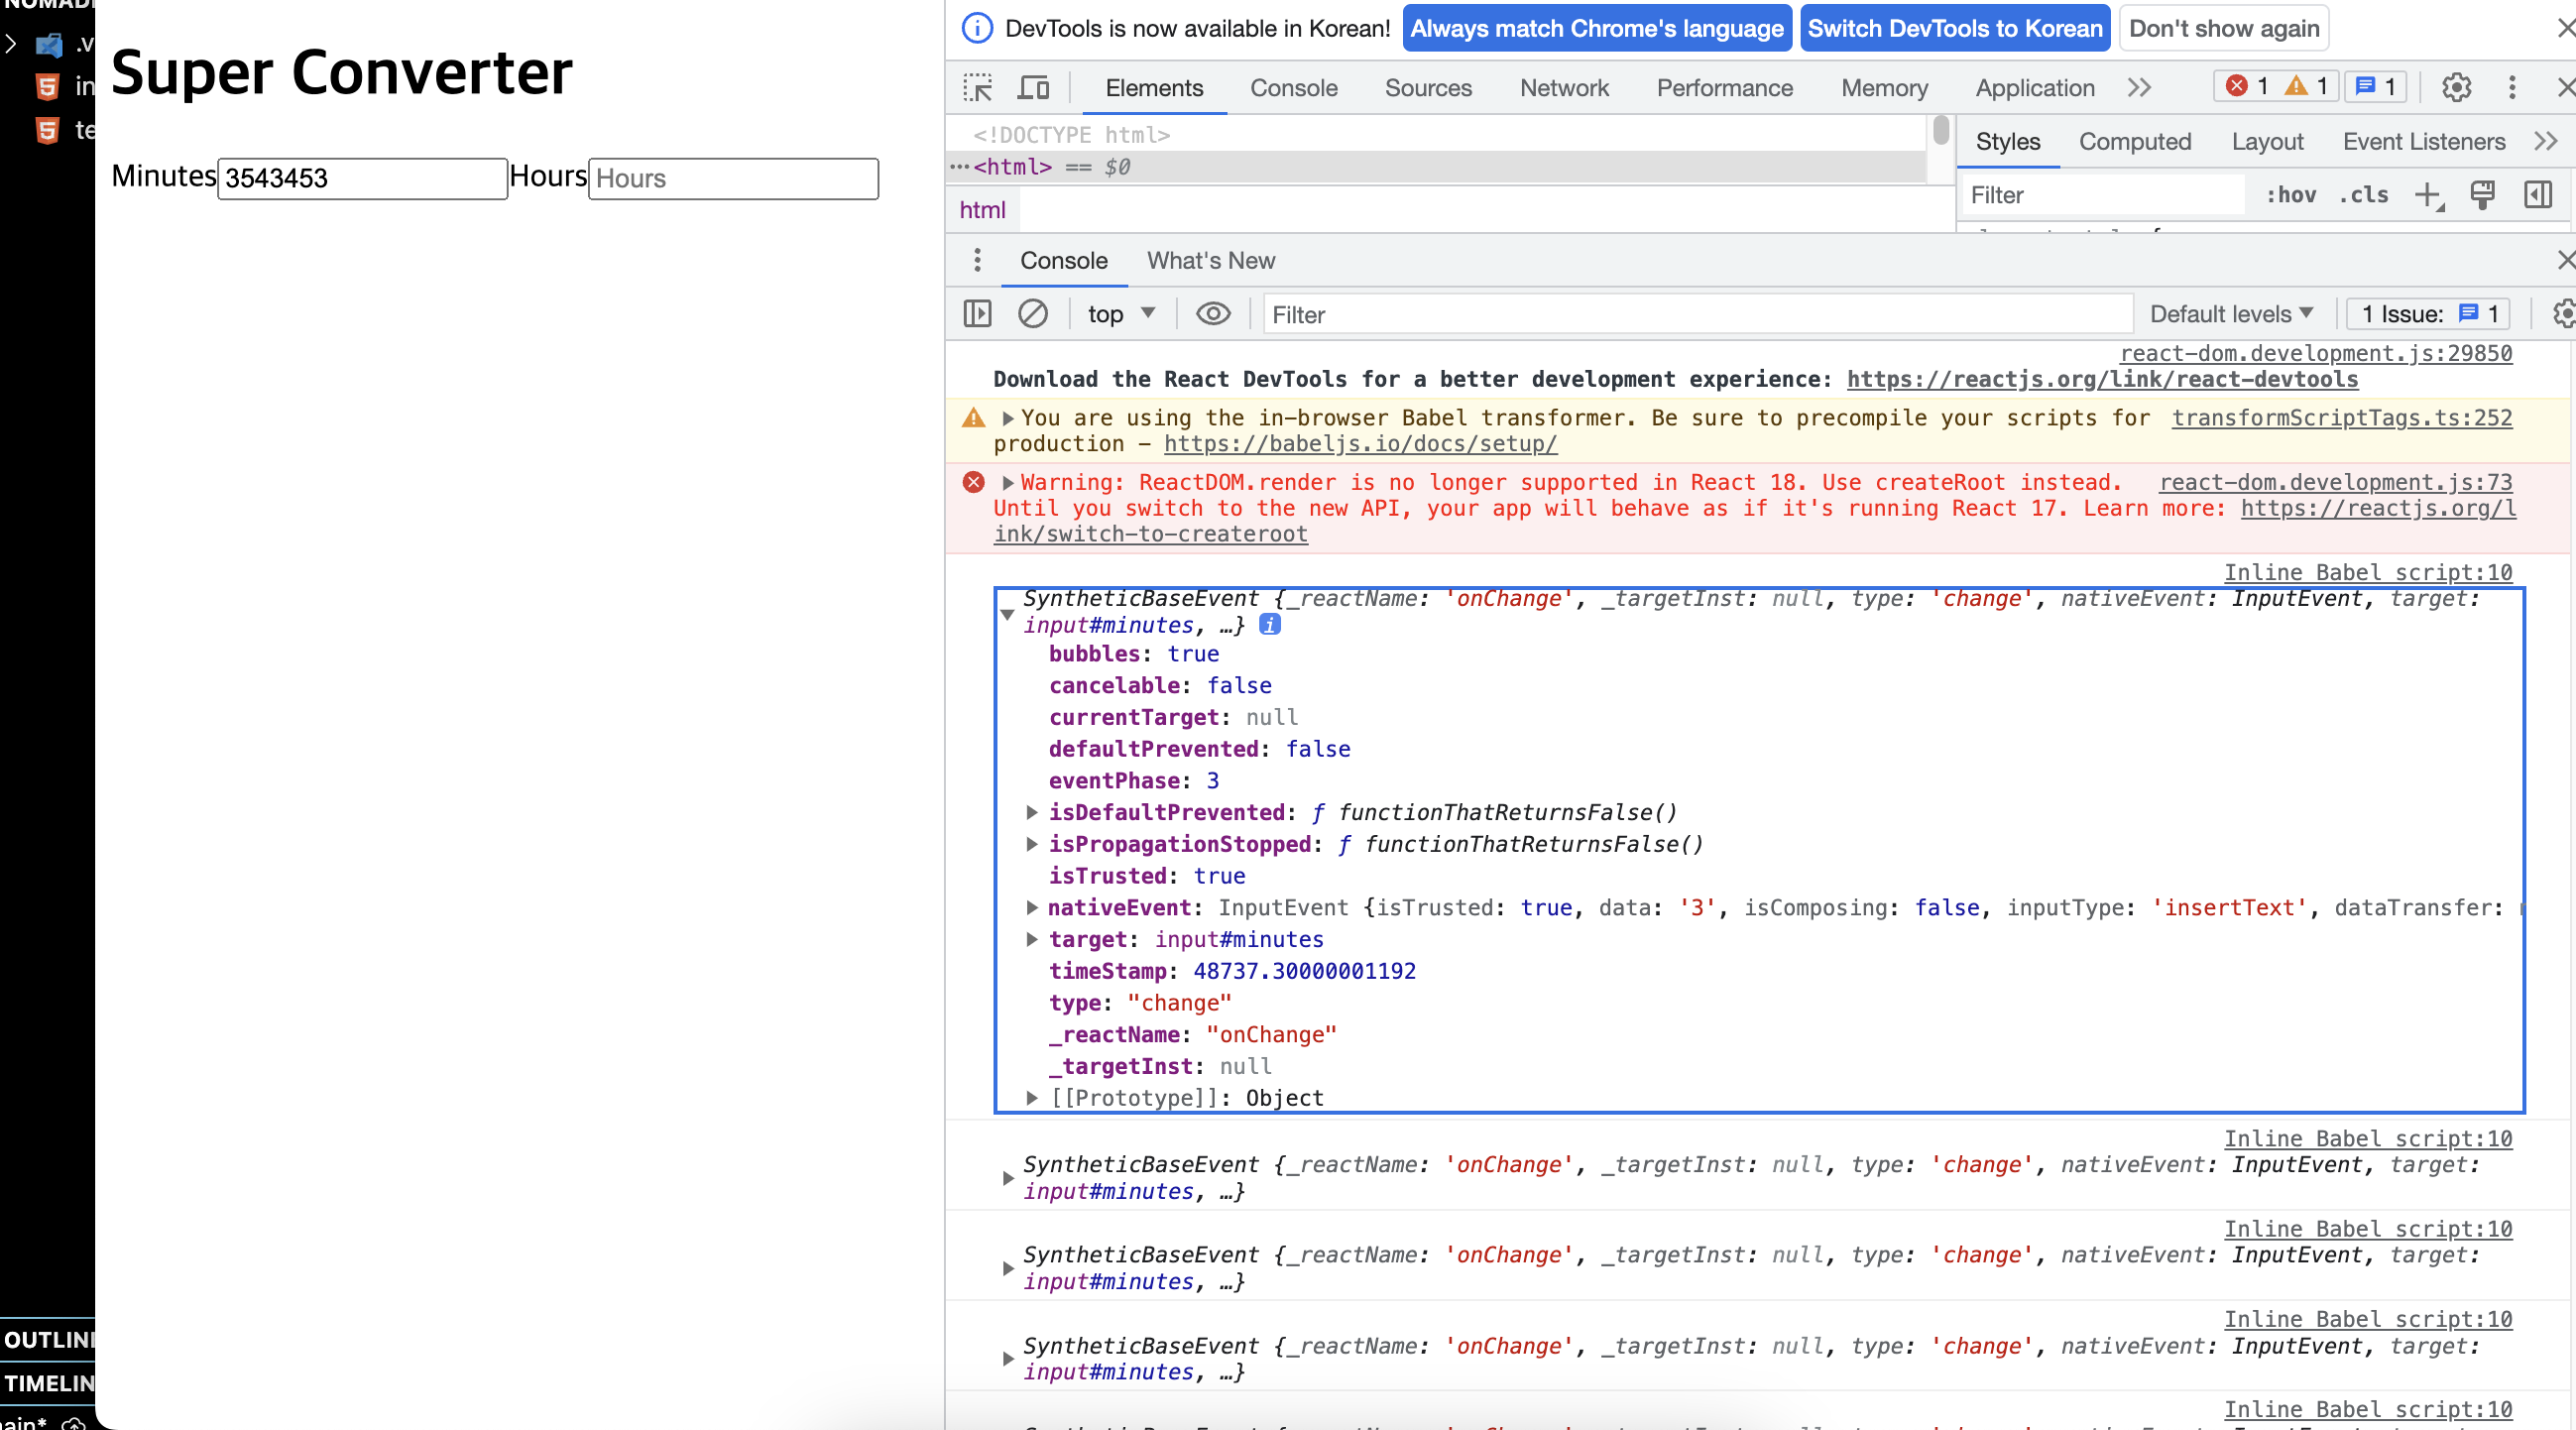Toggle the .cls class editor button
The height and width of the screenshot is (1430, 2576).
(2364, 195)
